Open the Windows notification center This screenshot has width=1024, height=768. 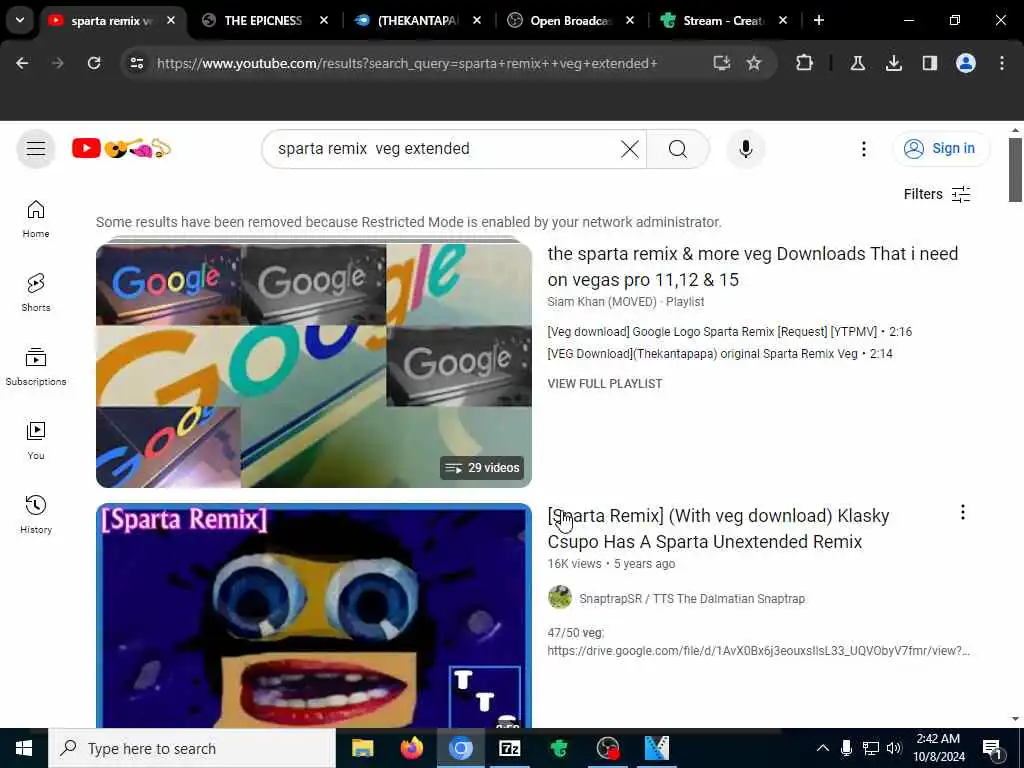click(992, 748)
